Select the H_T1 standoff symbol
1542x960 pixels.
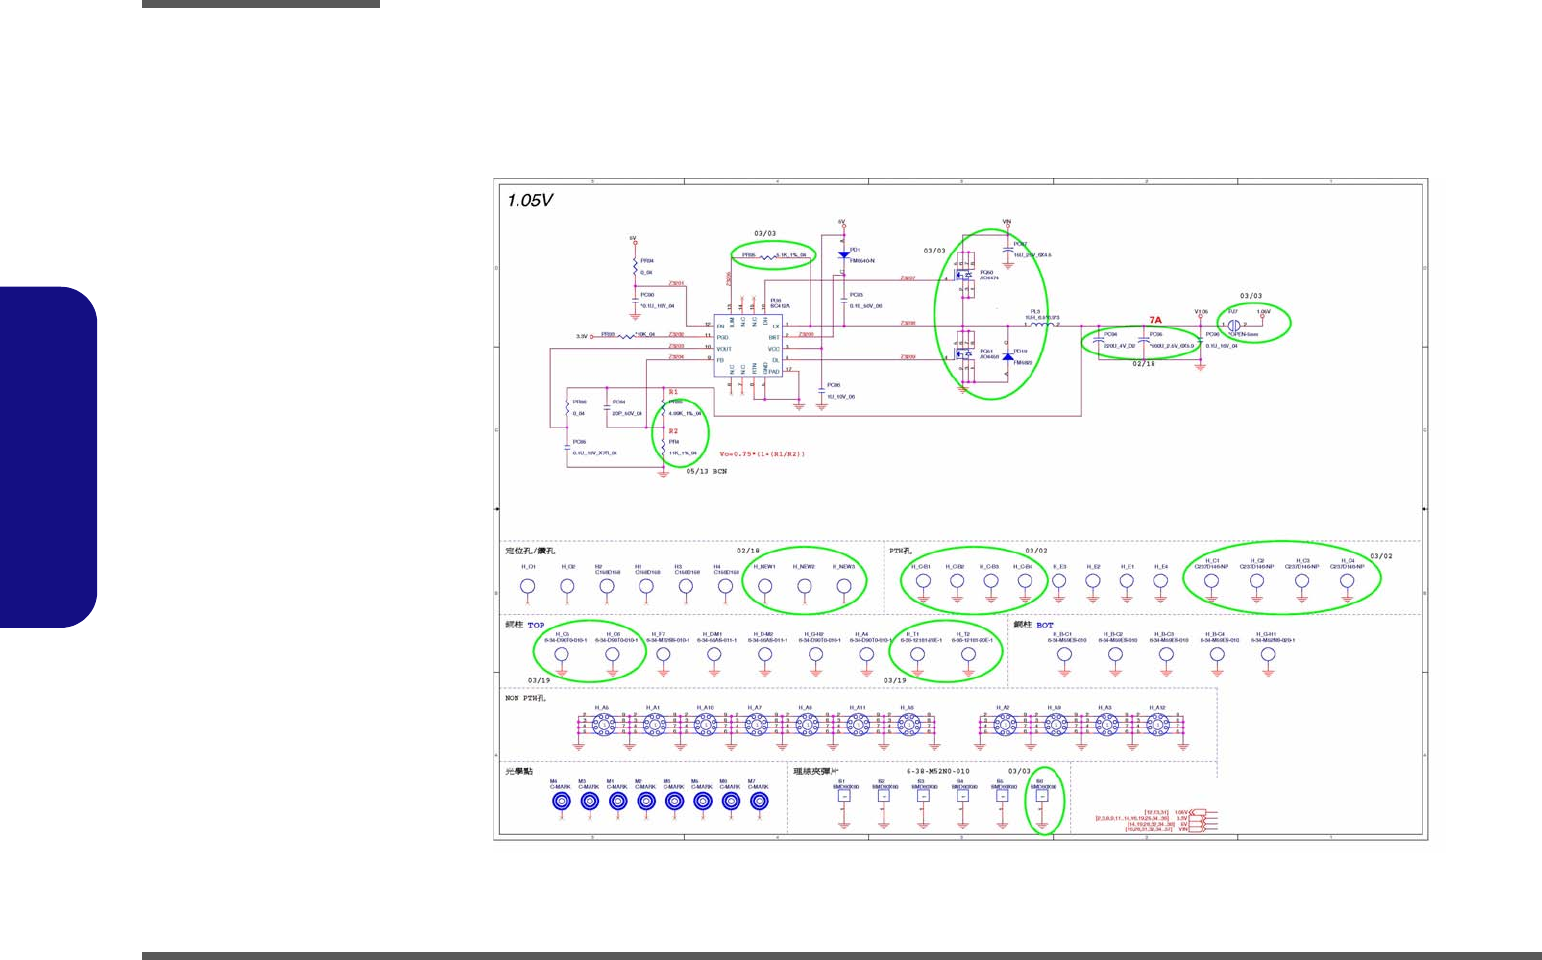point(917,655)
